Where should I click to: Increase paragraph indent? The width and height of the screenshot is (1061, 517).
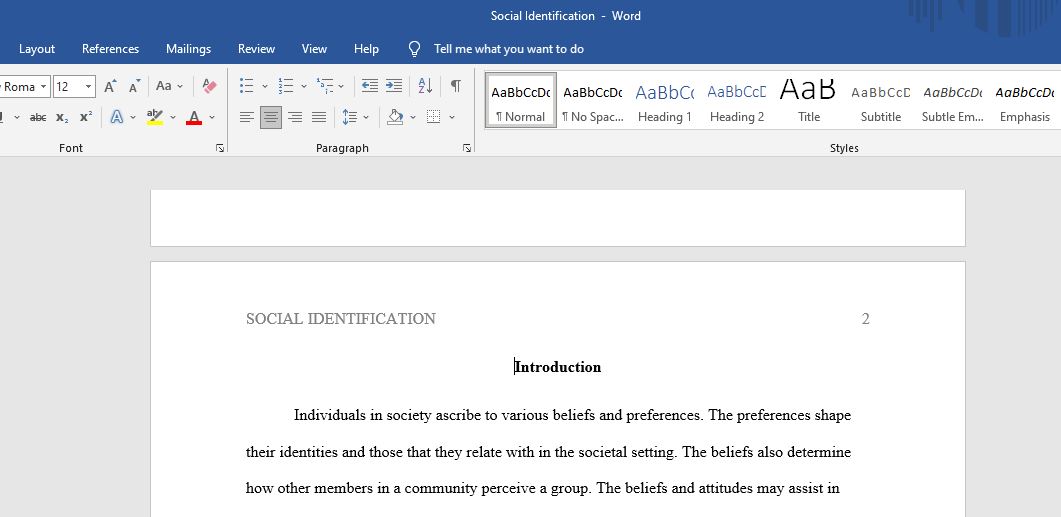pyautogui.click(x=394, y=86)
